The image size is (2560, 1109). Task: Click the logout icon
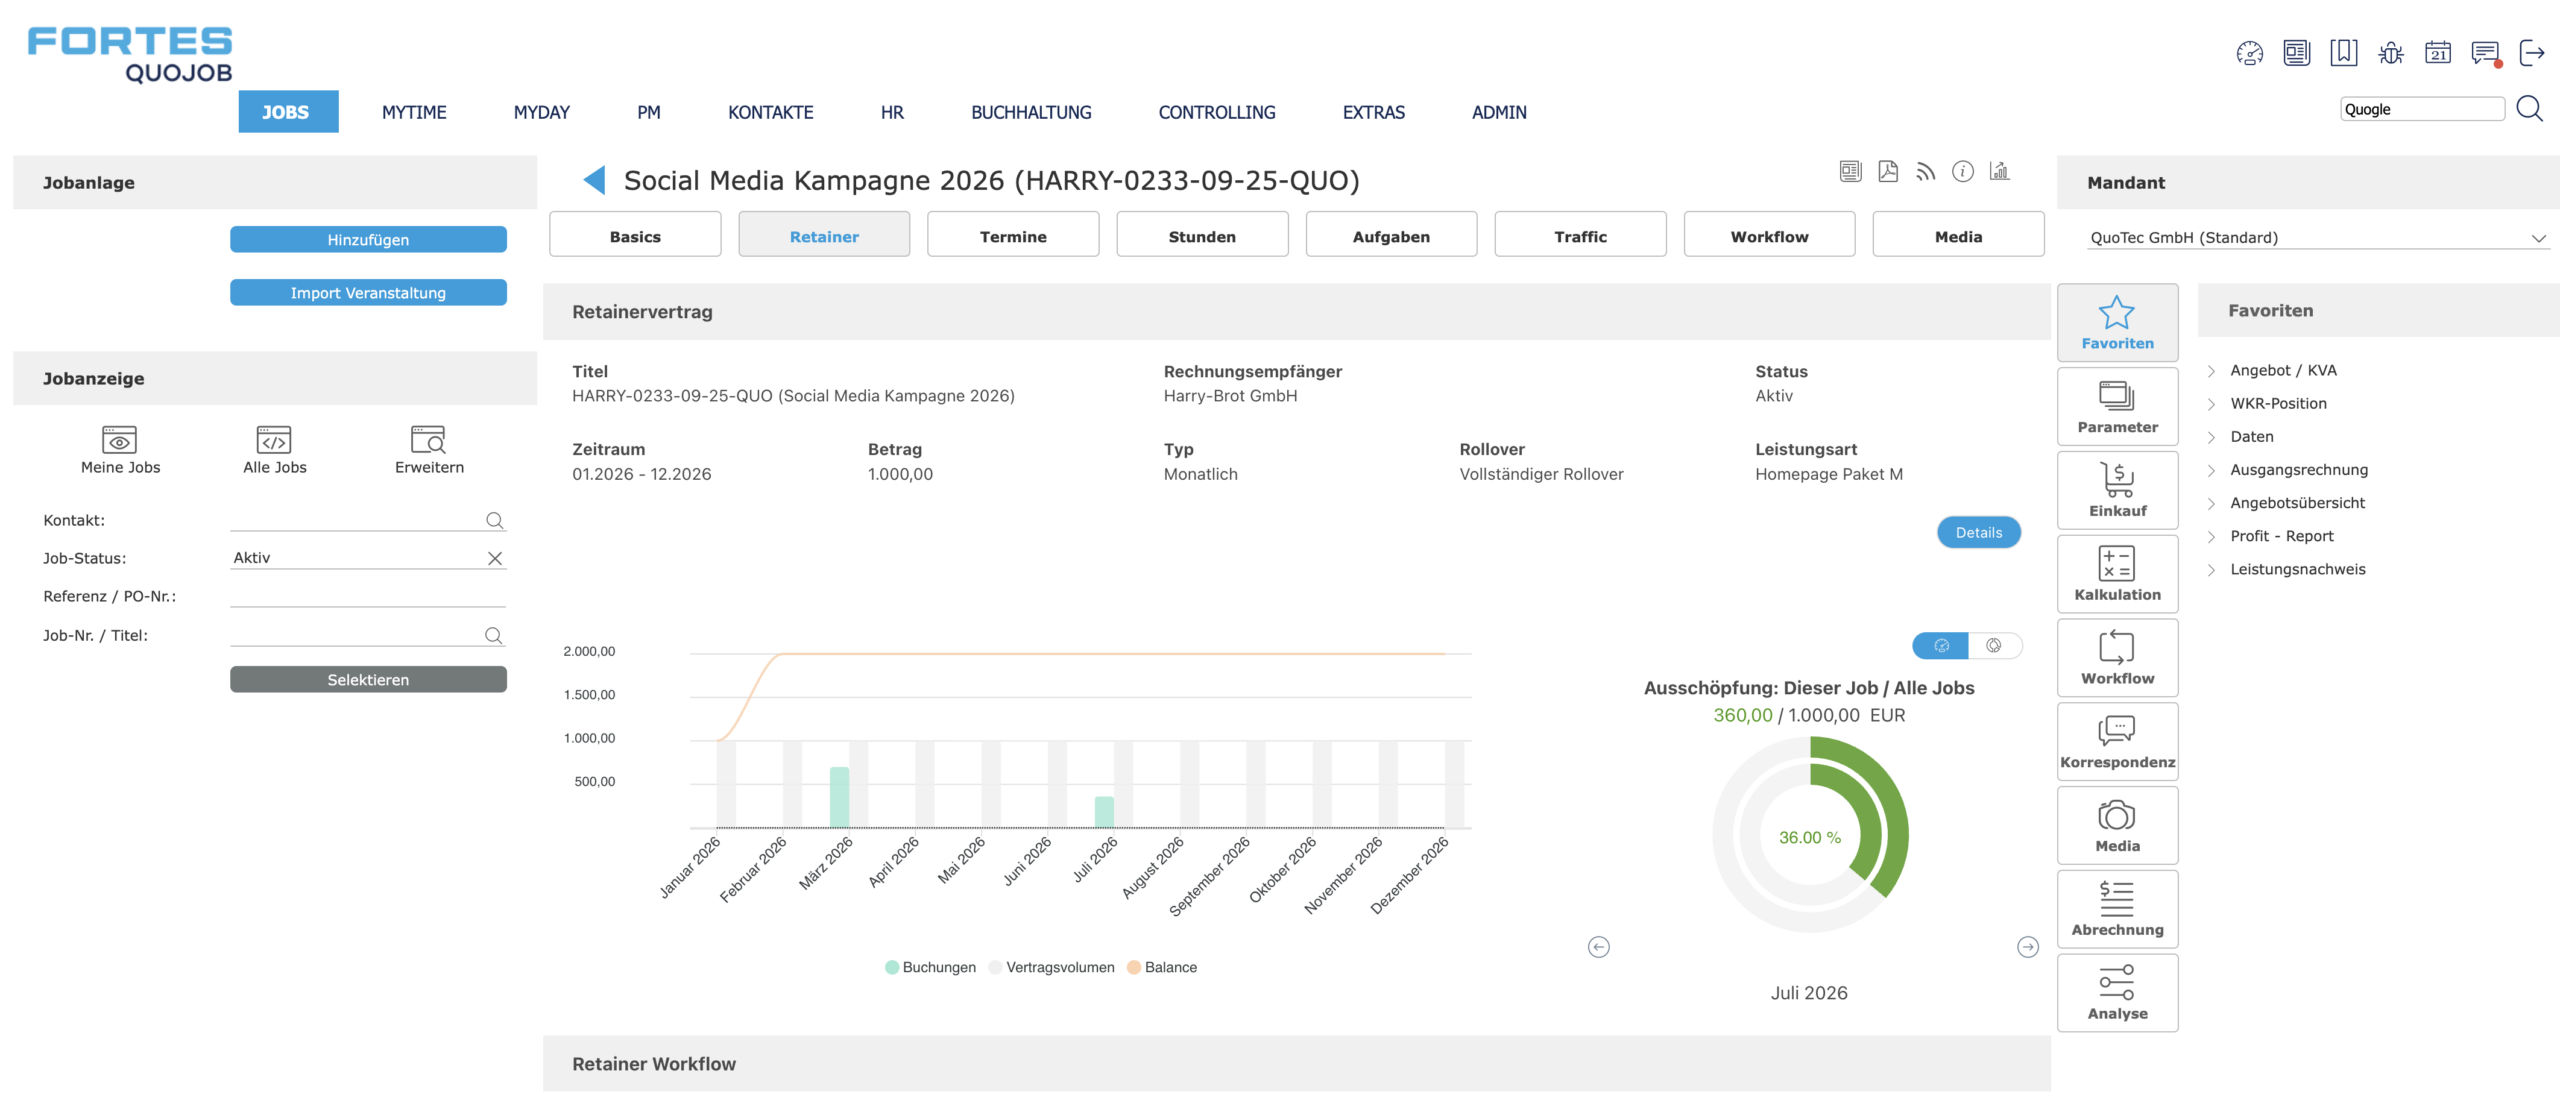pyautogui.click(x=2531, y=53)
